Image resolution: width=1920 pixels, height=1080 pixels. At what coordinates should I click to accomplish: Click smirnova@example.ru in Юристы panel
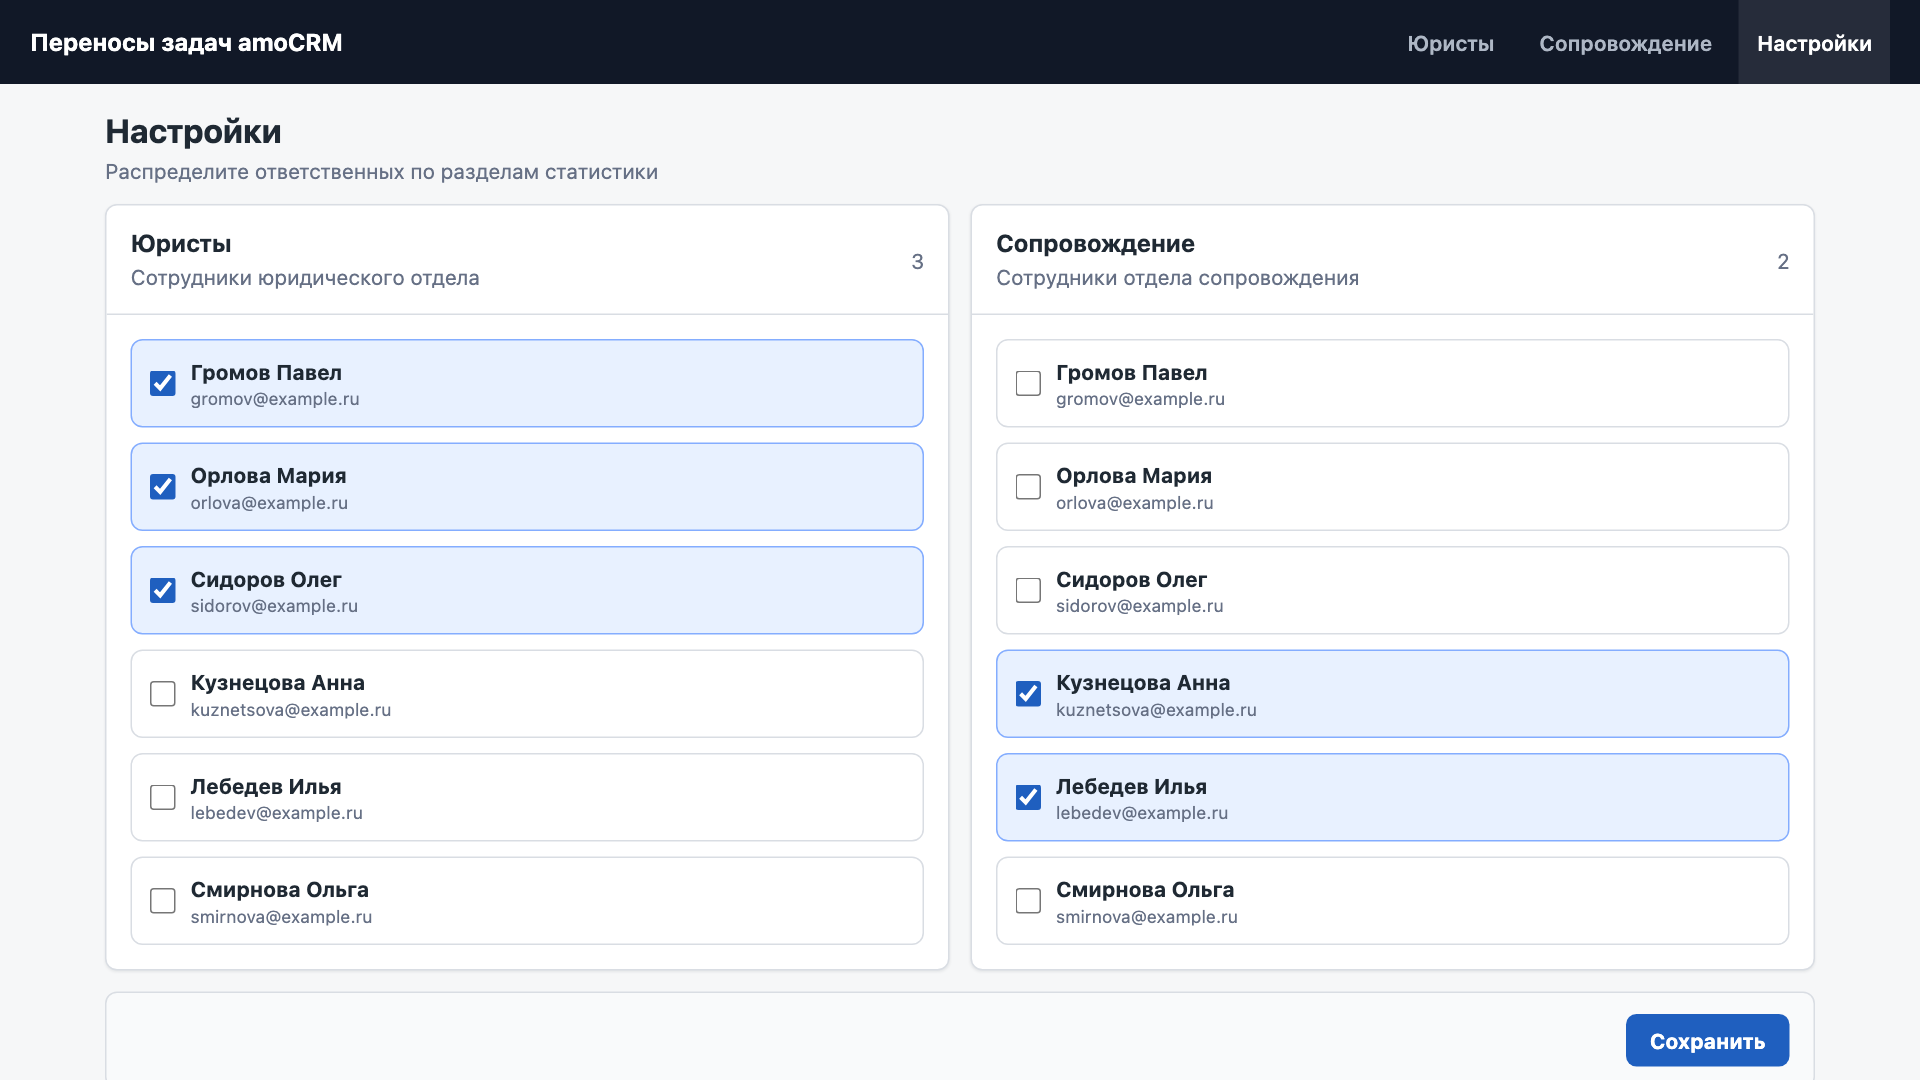(x=281, y=917)
